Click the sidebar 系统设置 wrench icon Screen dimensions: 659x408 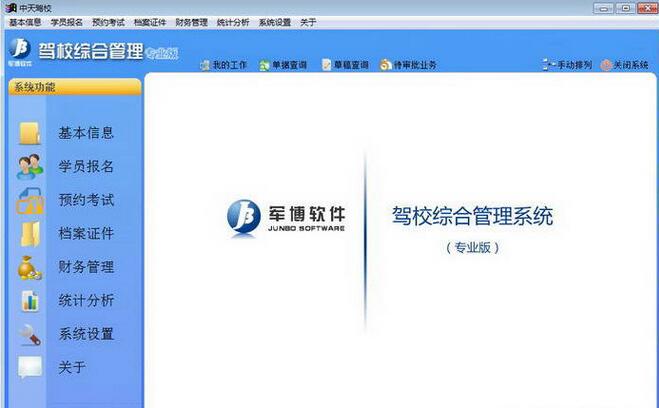pyautogui.click(x=30, y=334)
